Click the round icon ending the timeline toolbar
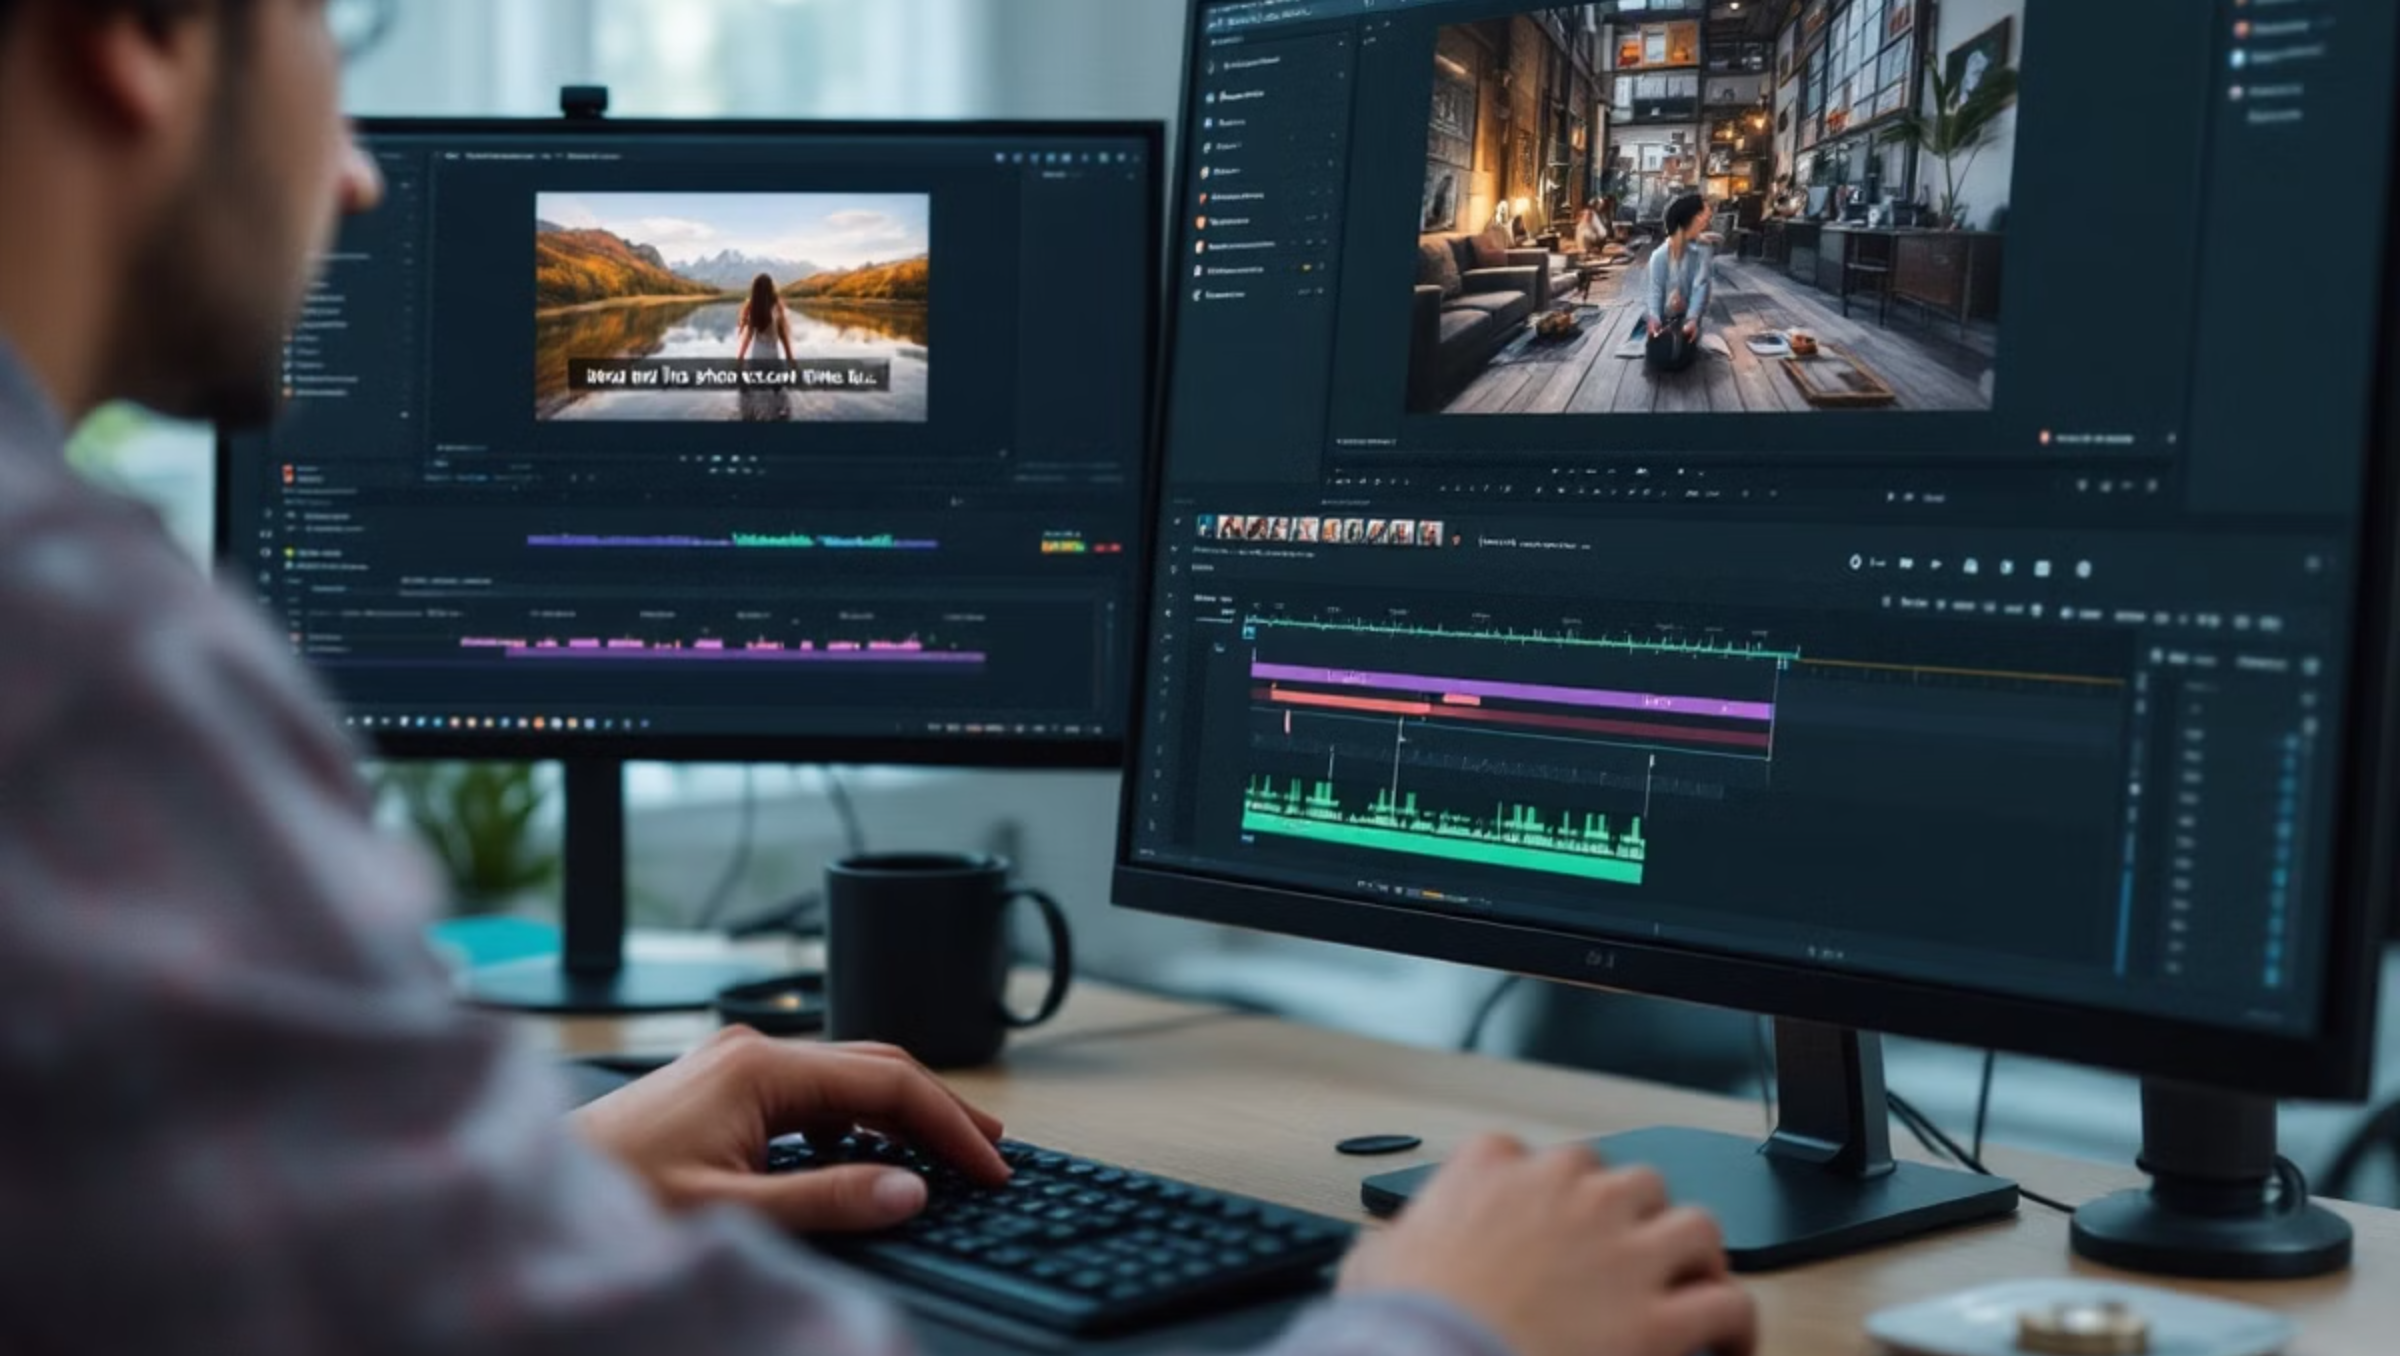This screenshot has width=2400, height=1356. click(2083, 569)
